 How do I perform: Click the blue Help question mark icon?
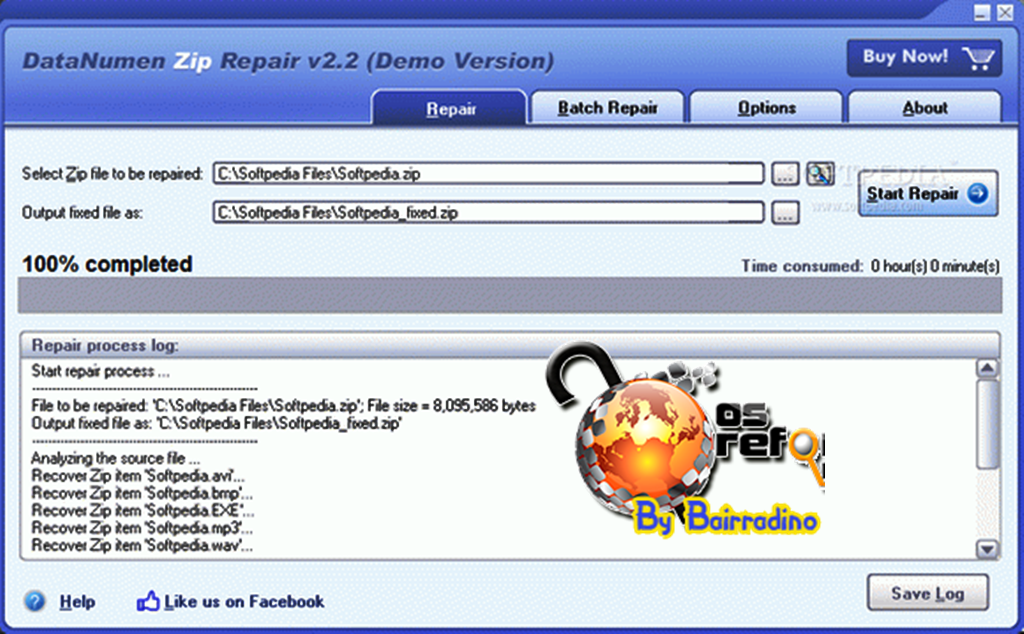point(35,601)
